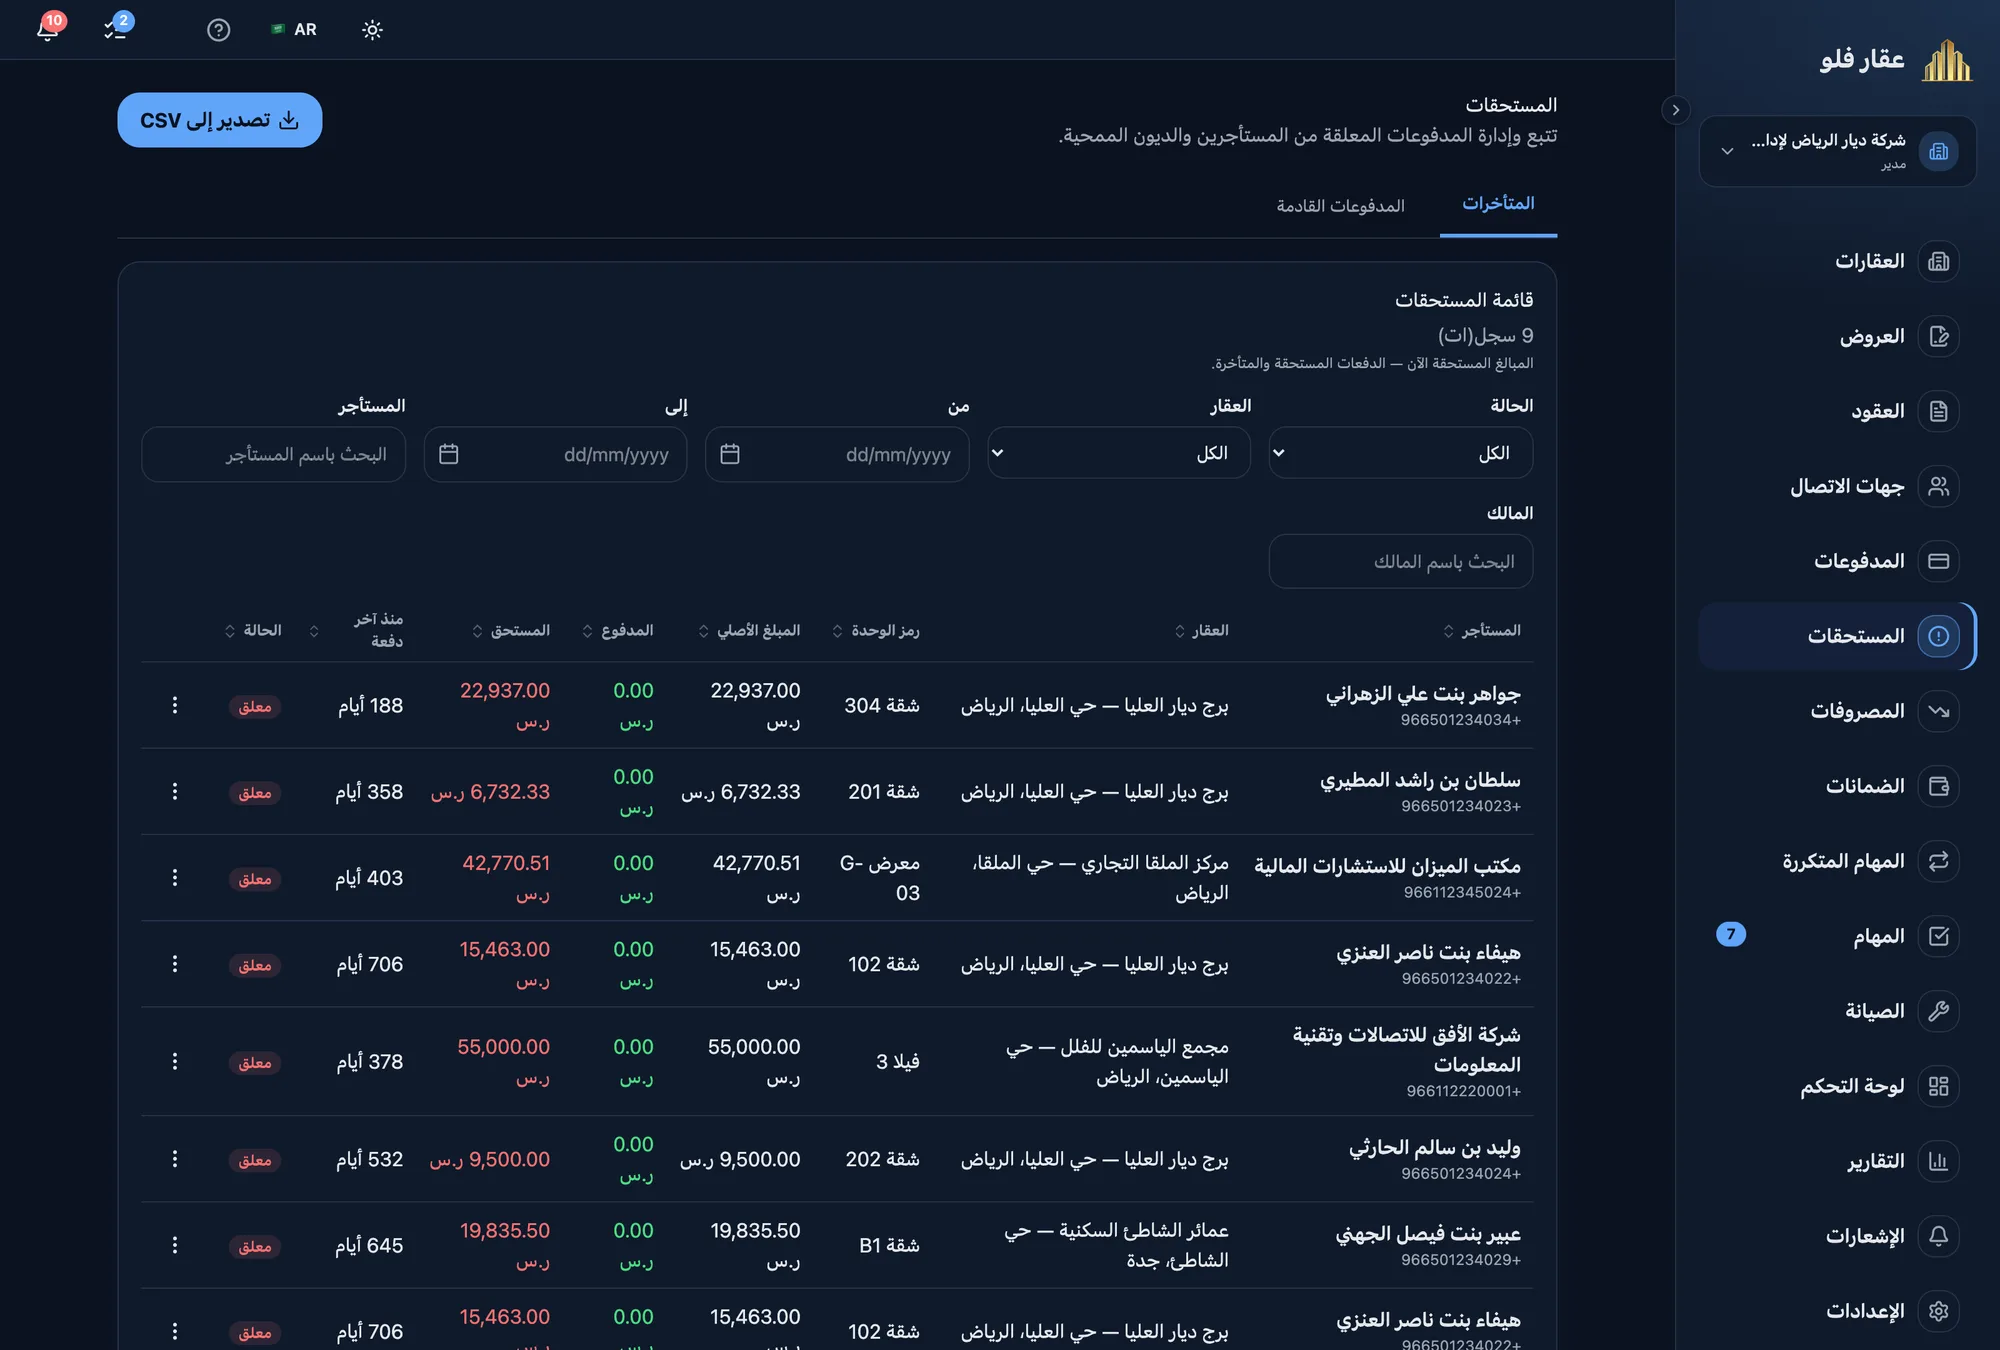Image resolution: width=2000 pixels, height=1350 pixels.
Task: Open الضمانات deposits icon in sidebar
Action: point(1939,786)
